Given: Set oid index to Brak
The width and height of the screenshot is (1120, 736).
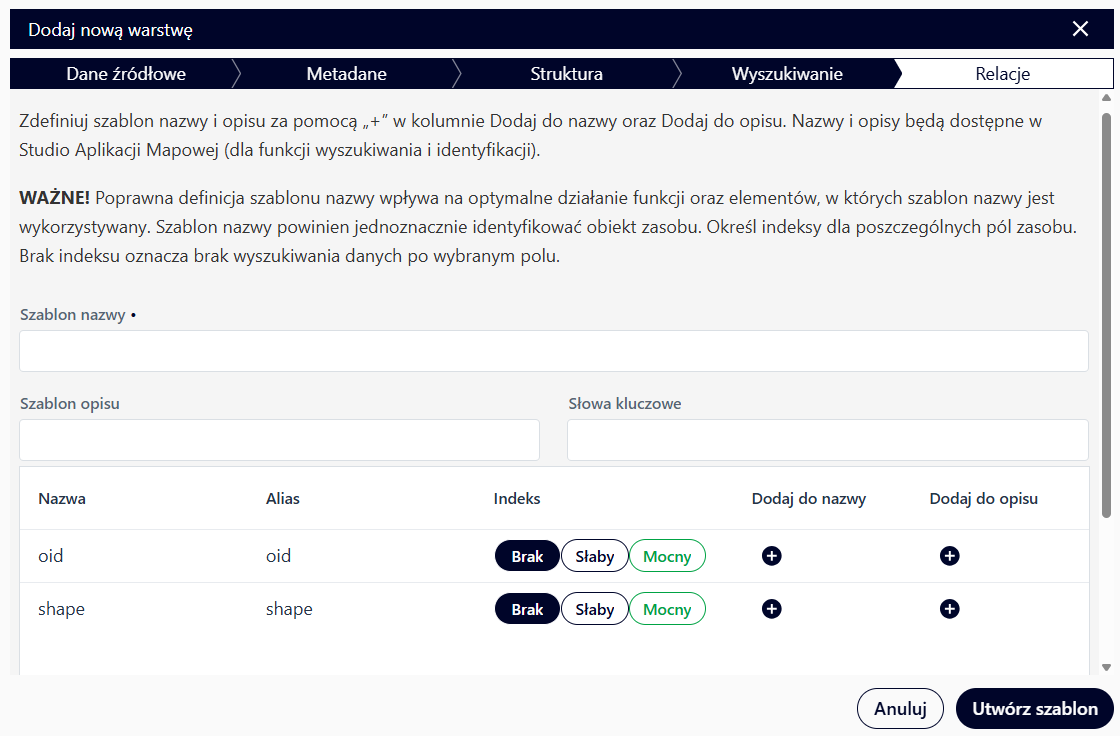Looking at the screenshot, I should pyautogui.click(x=527, y=556).
